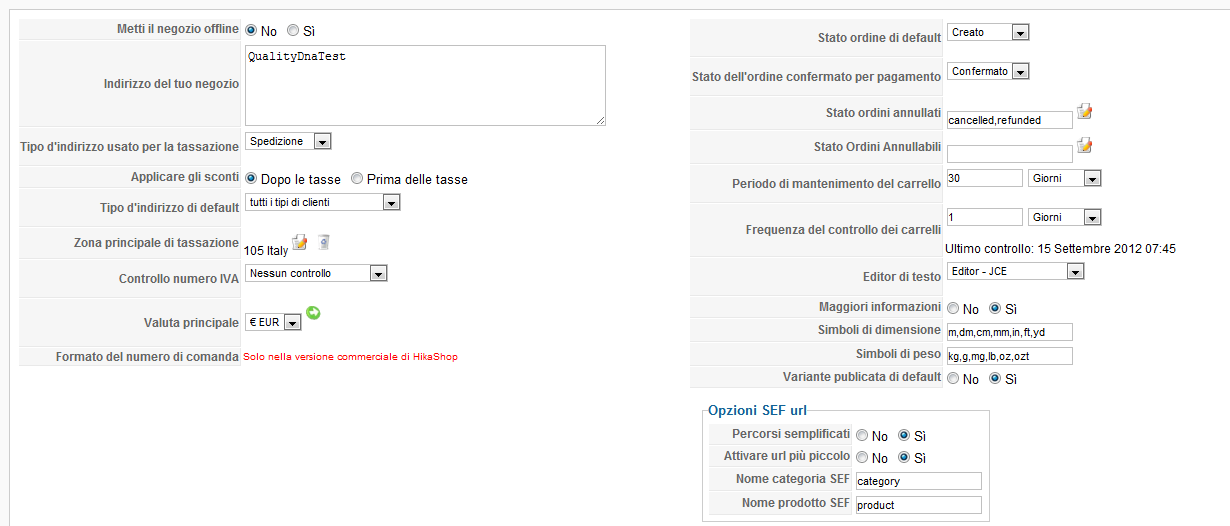Select No for Percorsi semplificati
The width and height of the screenshot is (1230, 526).
[x=862, y=436]
